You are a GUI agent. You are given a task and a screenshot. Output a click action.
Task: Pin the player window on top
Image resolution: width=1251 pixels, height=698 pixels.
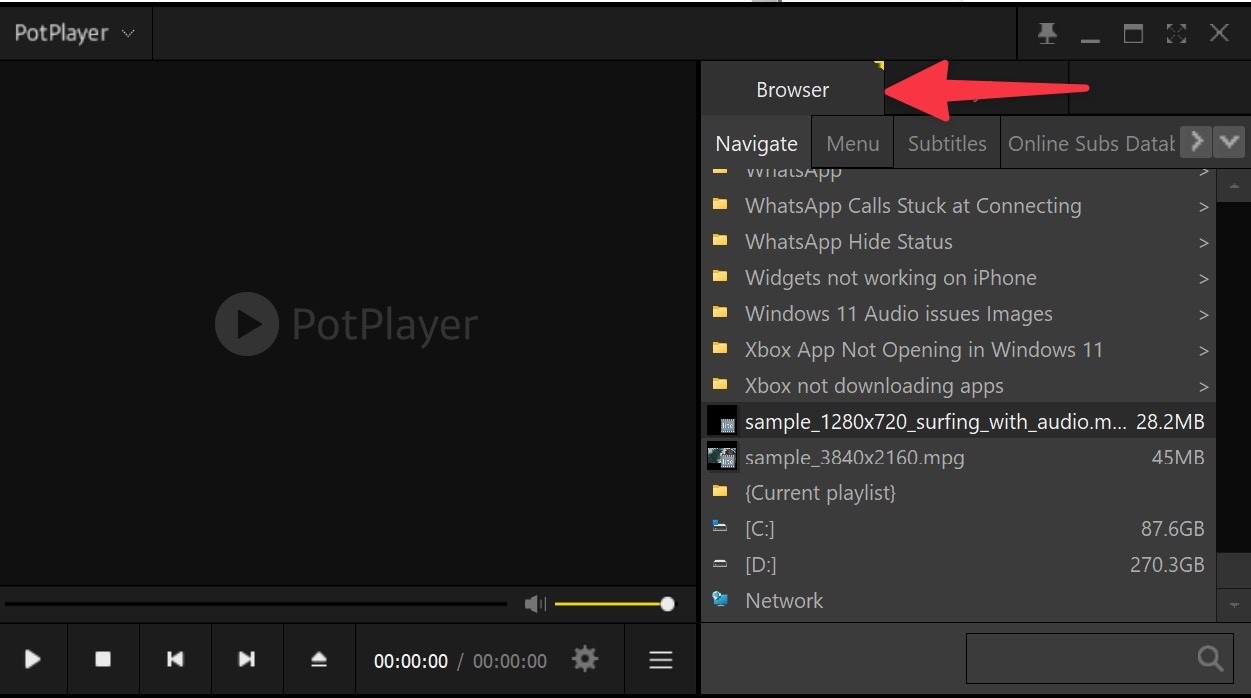point(1047,34)
